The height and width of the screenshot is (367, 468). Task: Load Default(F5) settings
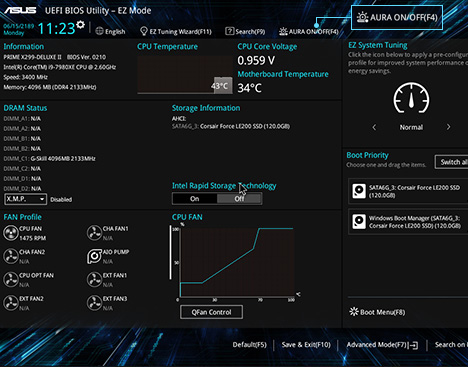(x=249, y=345)
